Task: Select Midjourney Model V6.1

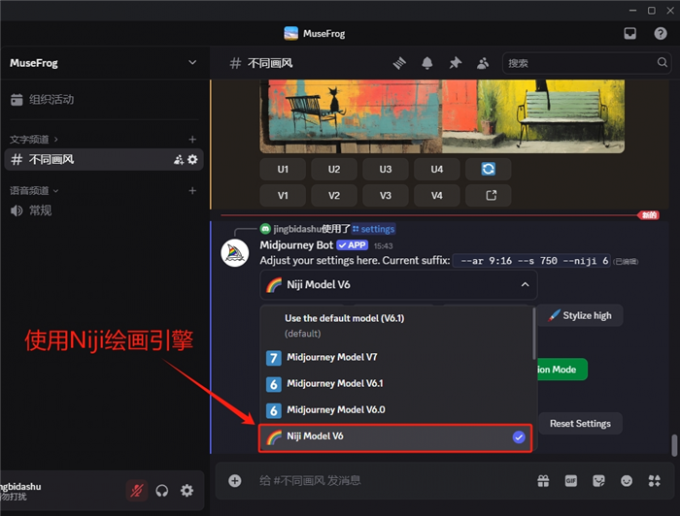Action: coord(396,384)
